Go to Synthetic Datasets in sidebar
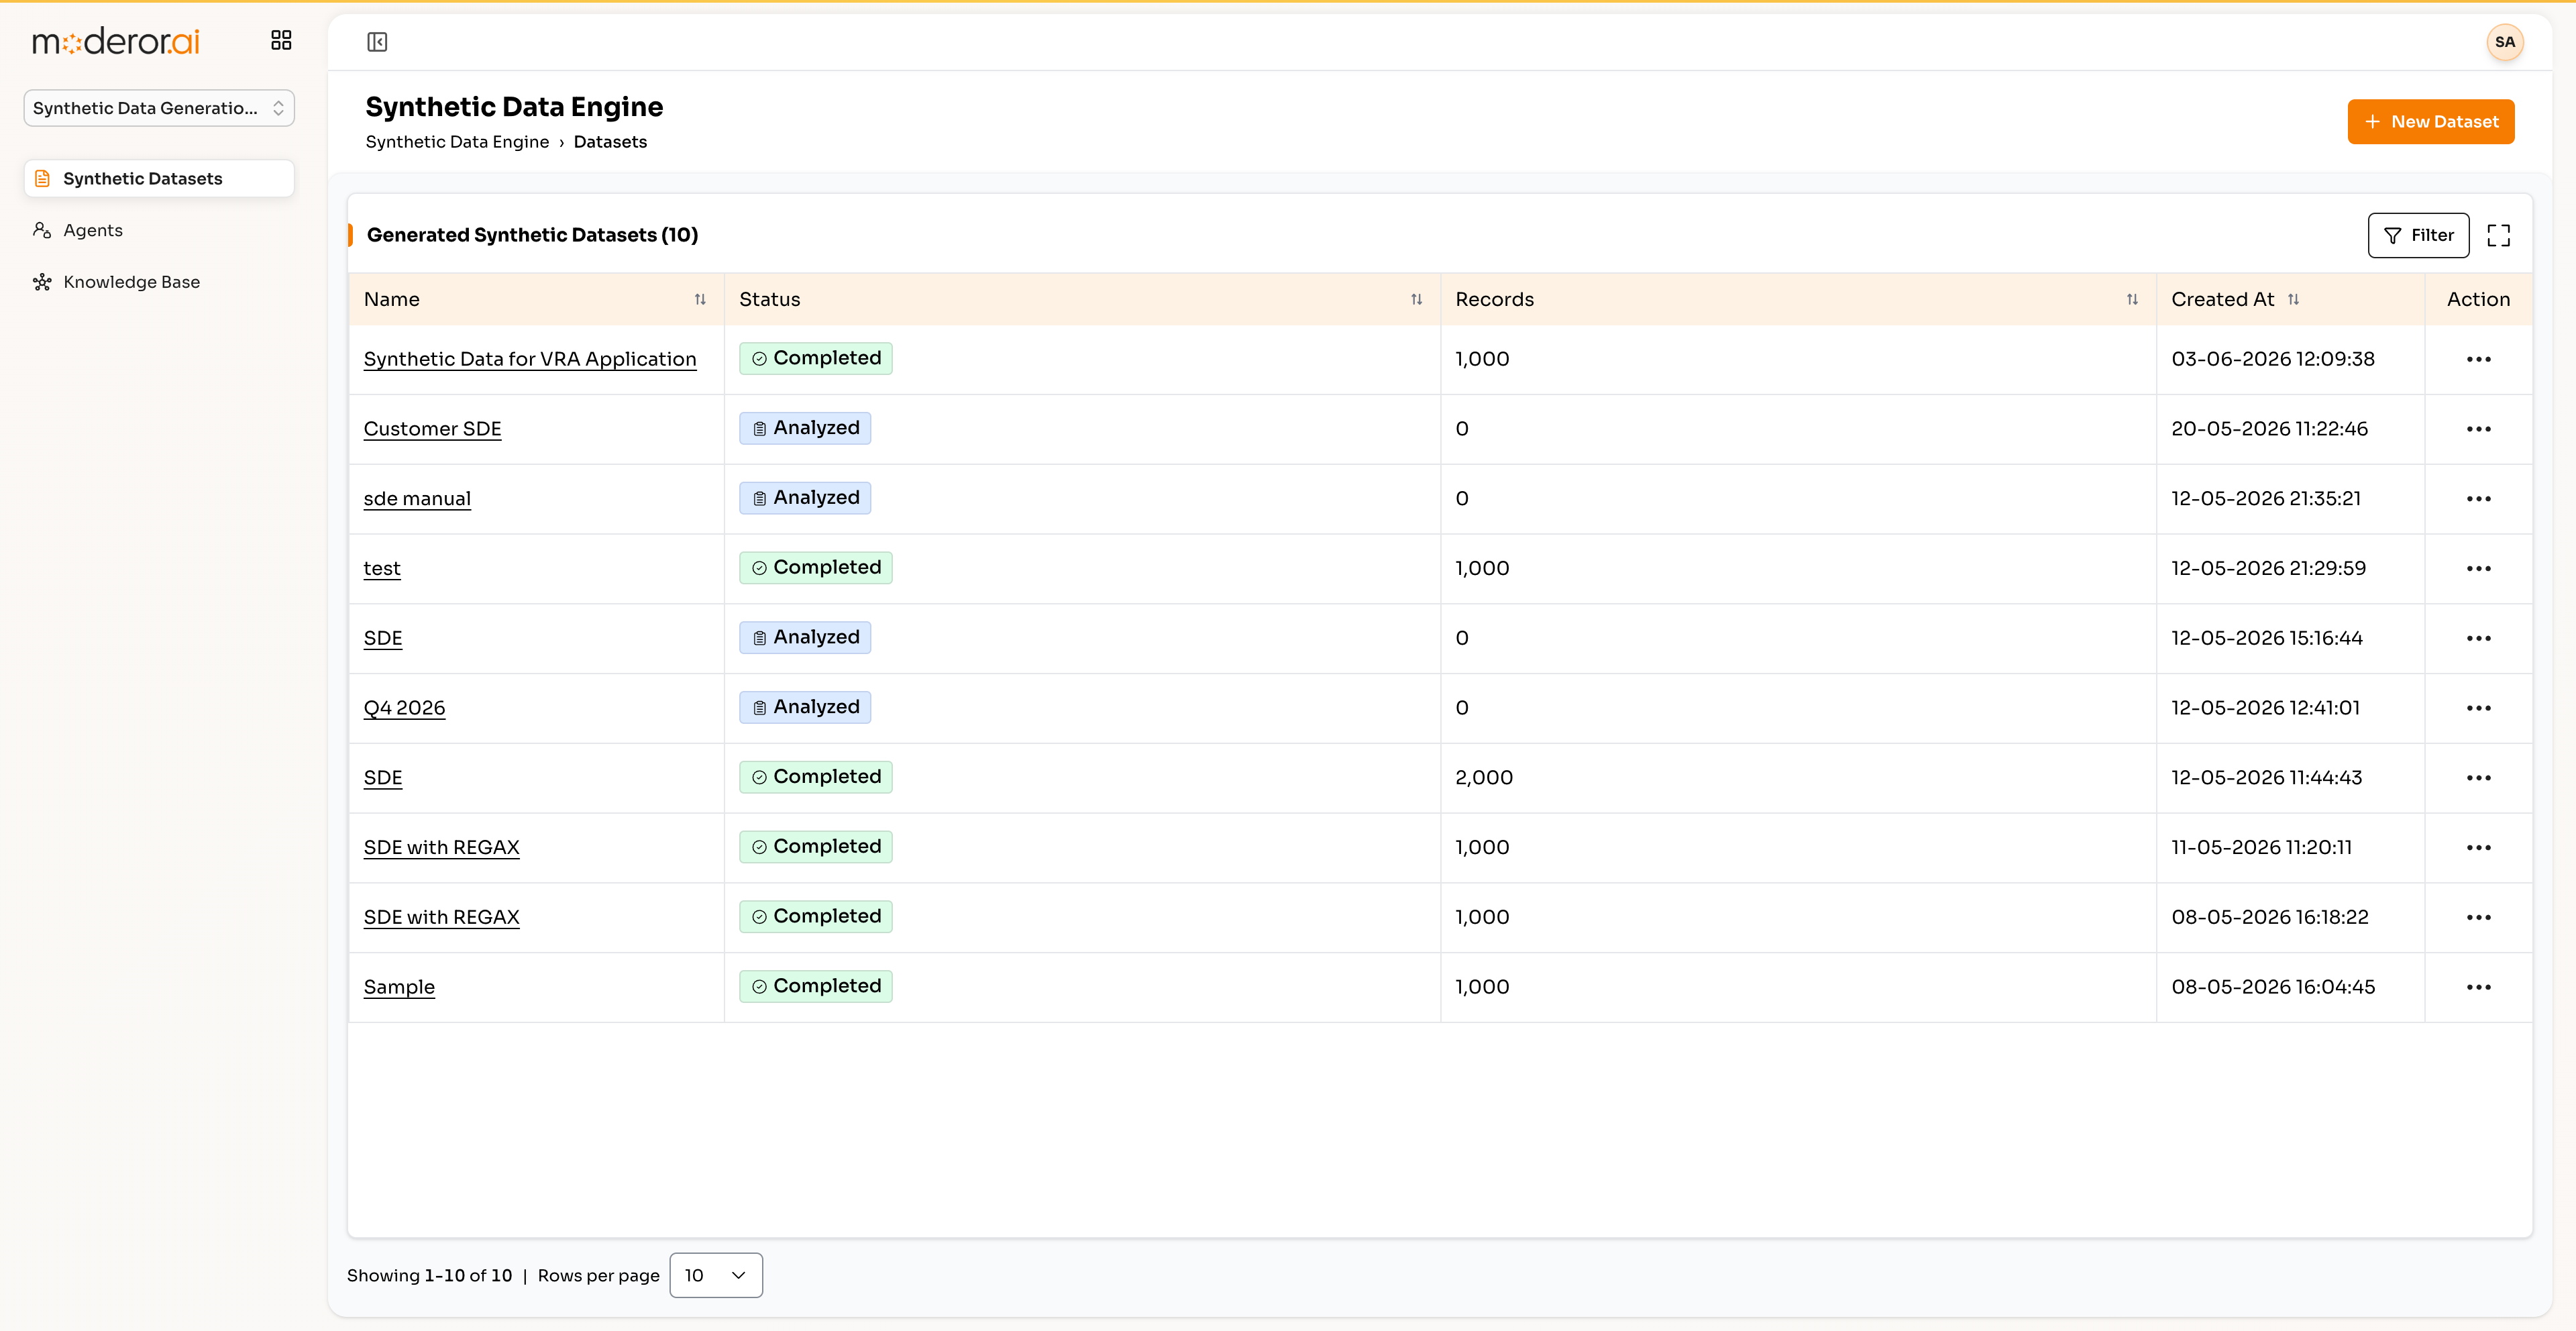2576x1331 pixels. click(159, 178)
